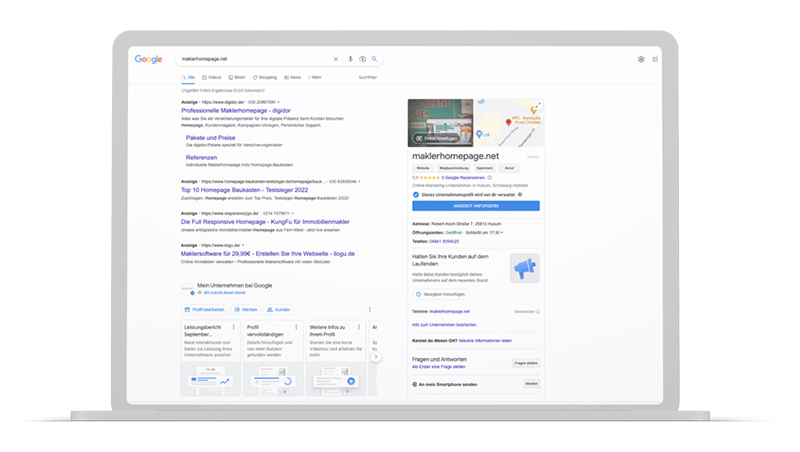
Task: Click the blue megaphone illustration
Action: (x=524, y=268)
